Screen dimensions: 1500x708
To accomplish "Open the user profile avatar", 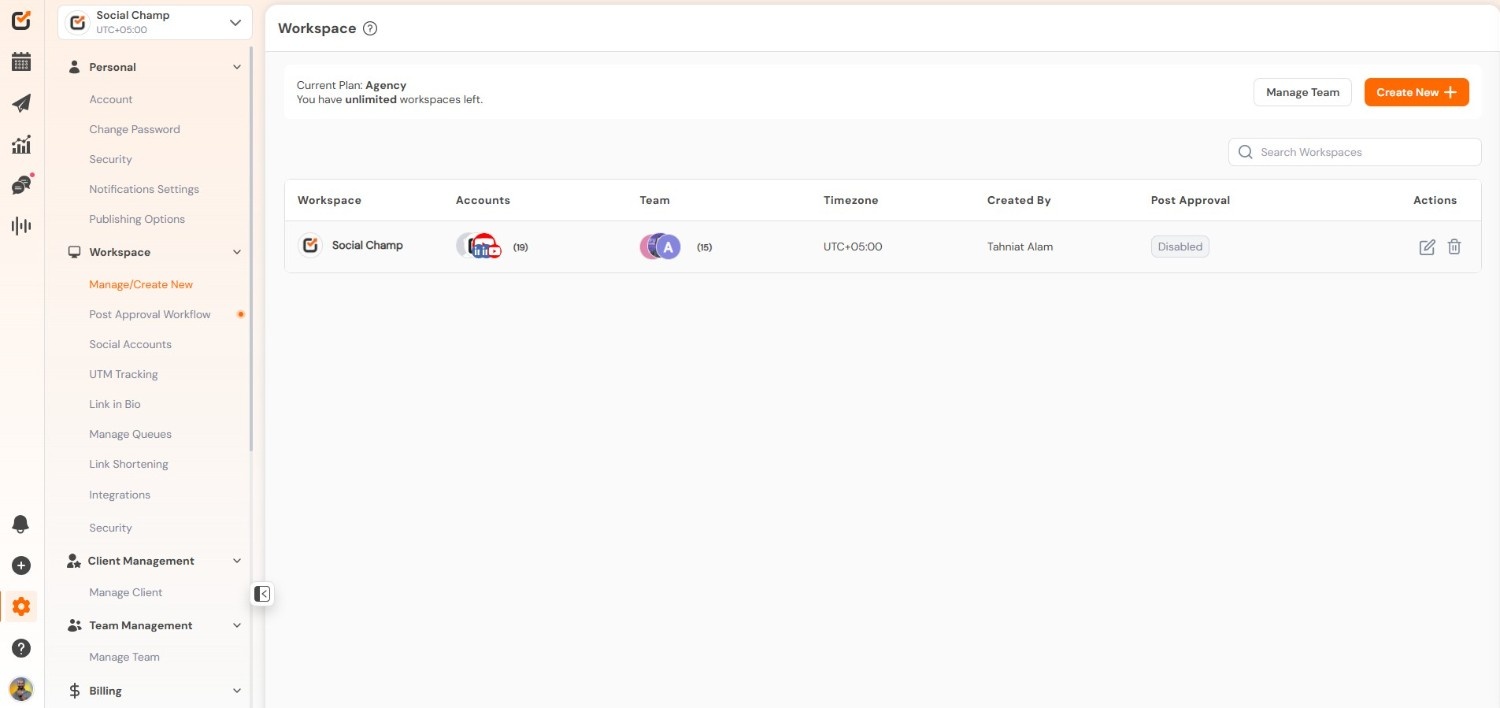I will pyautogui.click(x=21, y=689).
